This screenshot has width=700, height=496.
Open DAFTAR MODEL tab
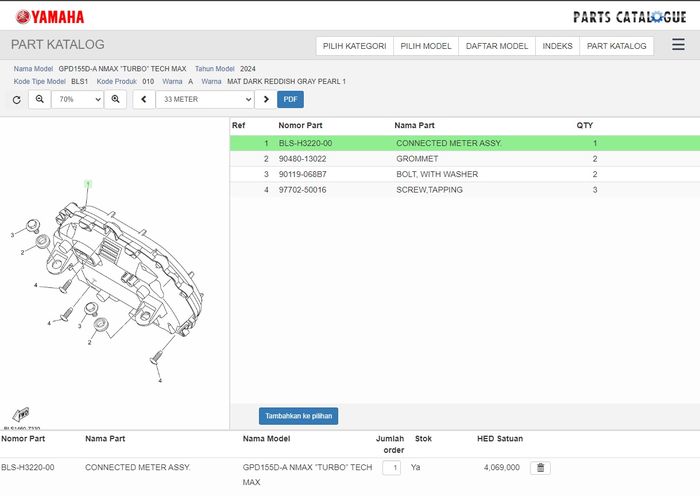(x=497, y=46)
